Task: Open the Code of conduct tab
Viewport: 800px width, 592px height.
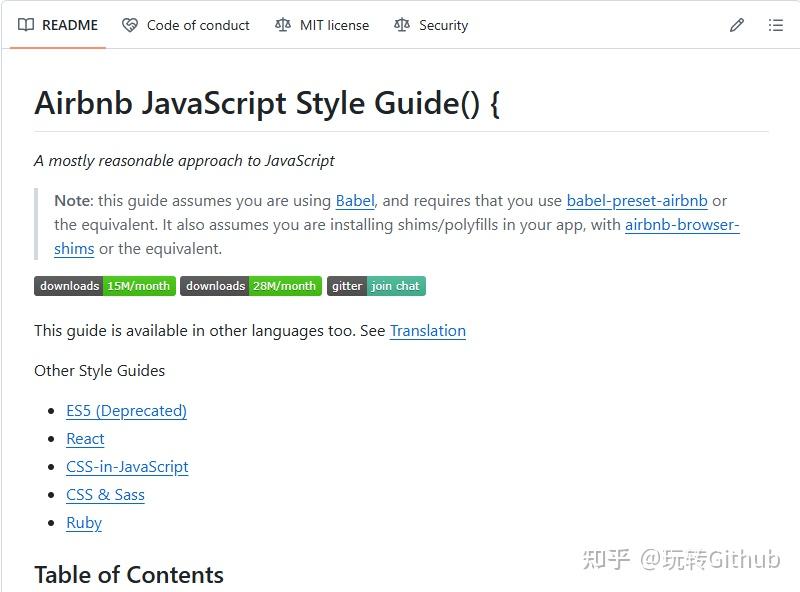Action: point(186,25)
